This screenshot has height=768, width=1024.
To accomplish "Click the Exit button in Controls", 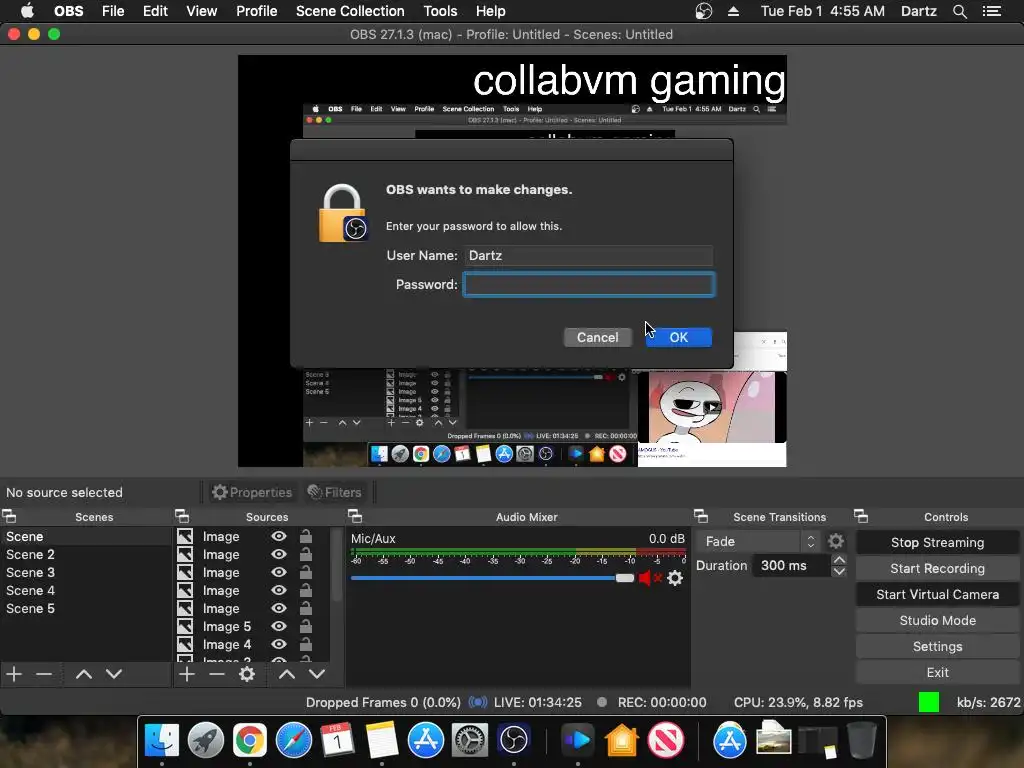I will [x=937, y=673].
